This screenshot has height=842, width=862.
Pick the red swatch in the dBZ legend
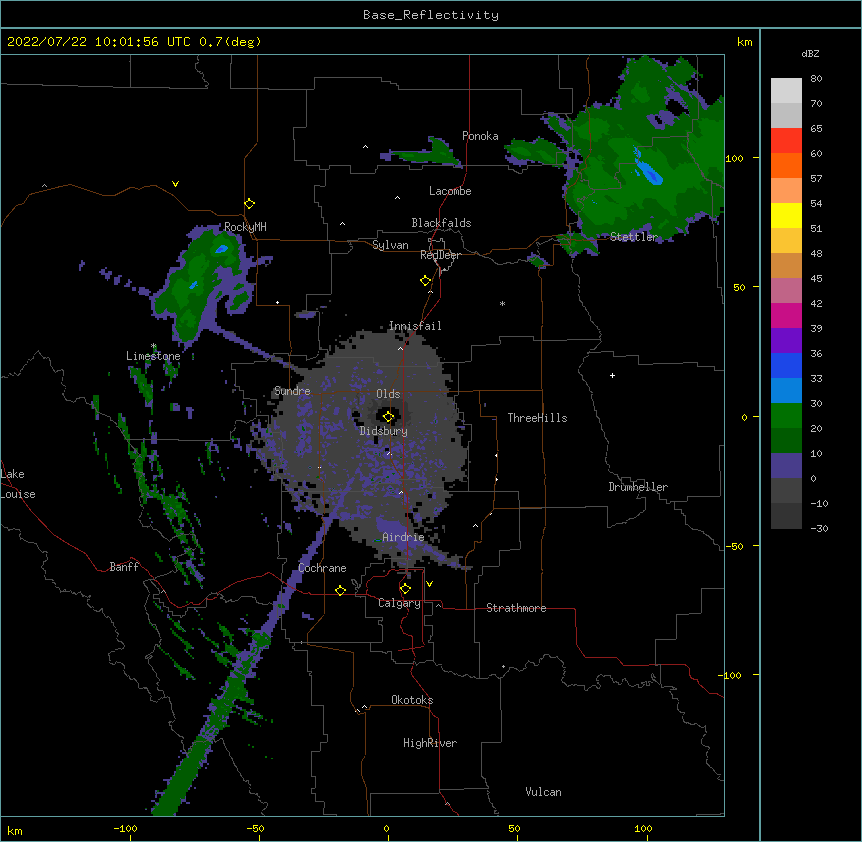tap(786, 141)
